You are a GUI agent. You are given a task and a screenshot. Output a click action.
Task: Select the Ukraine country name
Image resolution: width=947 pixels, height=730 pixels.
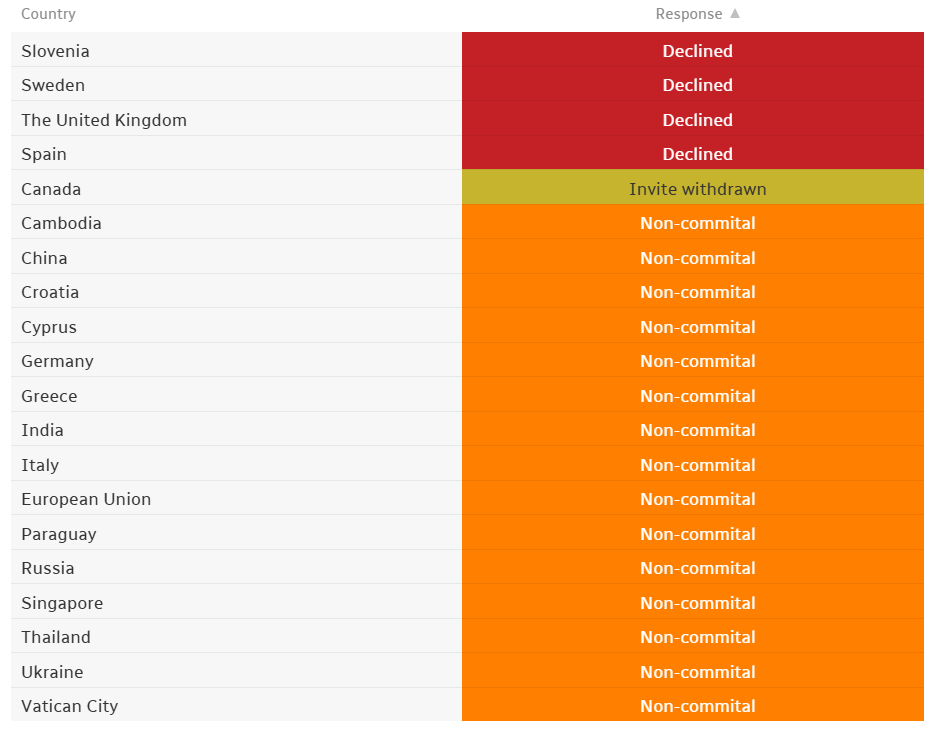point(52,672)
